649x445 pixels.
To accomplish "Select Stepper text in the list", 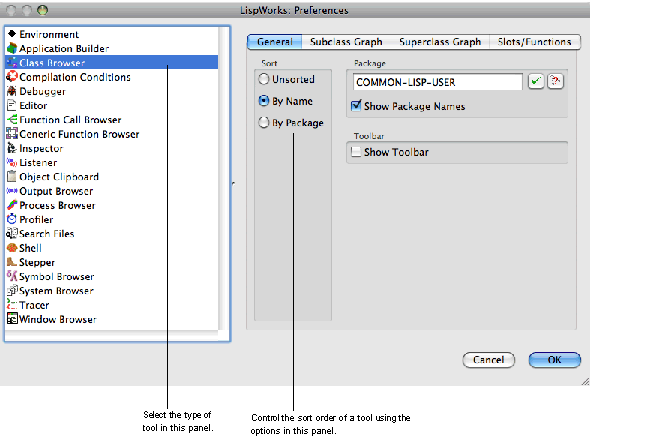I will click(37, 262).
